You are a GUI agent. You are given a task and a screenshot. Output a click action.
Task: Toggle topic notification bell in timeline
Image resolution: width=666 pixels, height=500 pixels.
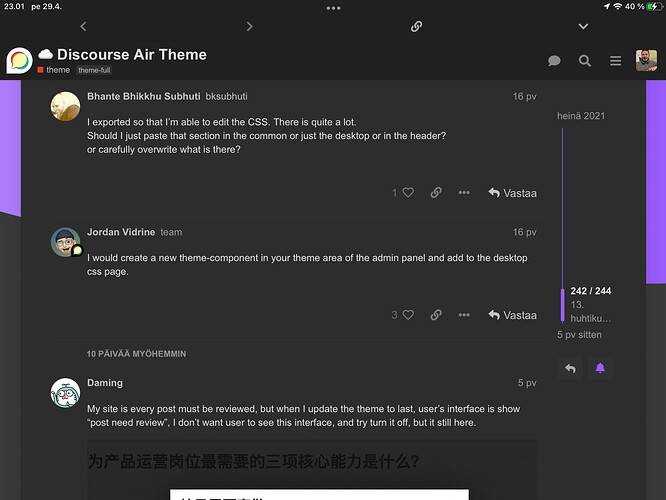[601, 368]
